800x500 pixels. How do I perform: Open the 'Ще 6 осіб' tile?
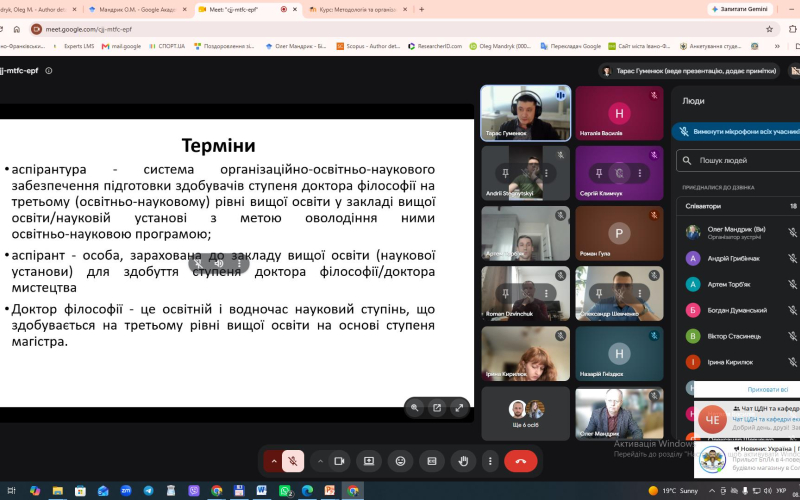pos(526,414)
